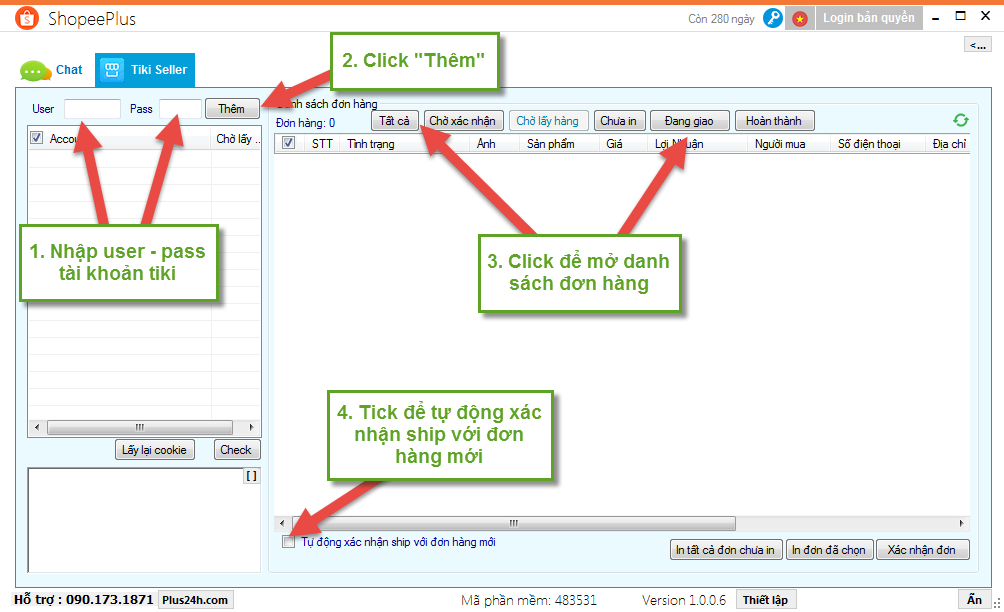Toggle the account list select-all checkbox
Viewport: 1004px width, 612px height.
click(36, 138)
